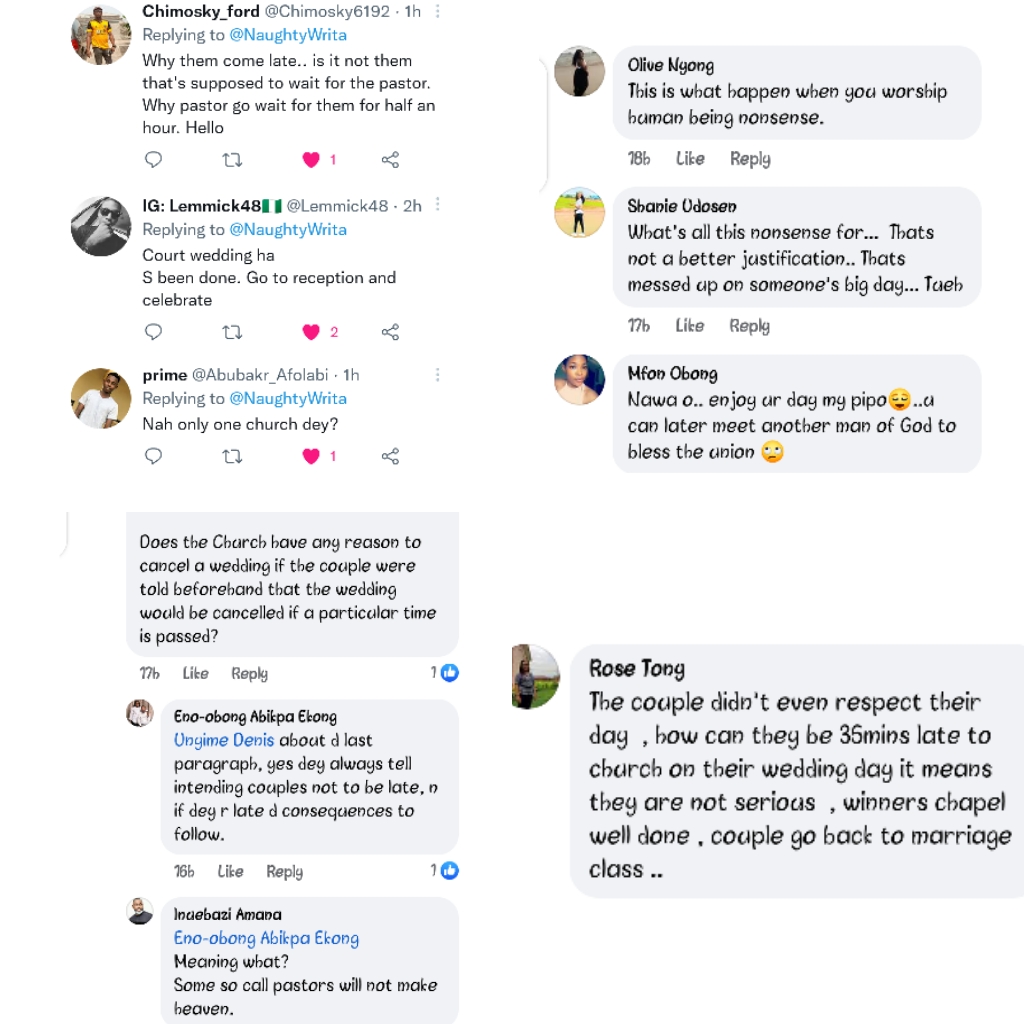Toggle the heart like on Chimosky_ford's tweet
This screenshot has height=1024, width=1024.
coord(311,160)
